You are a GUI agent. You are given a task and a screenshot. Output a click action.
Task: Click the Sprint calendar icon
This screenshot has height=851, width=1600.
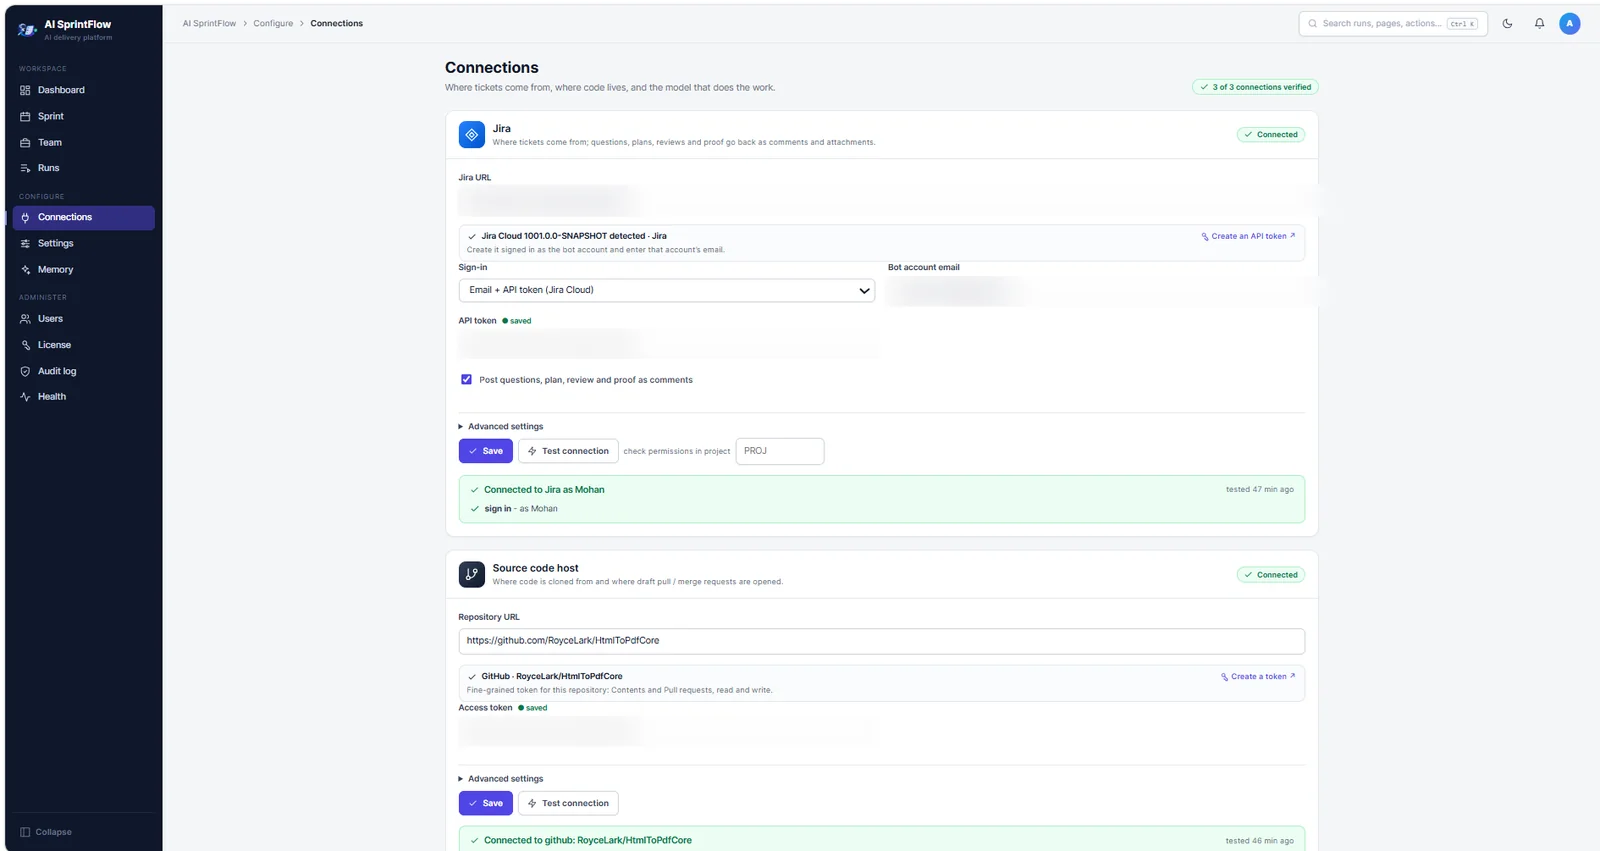25,116
